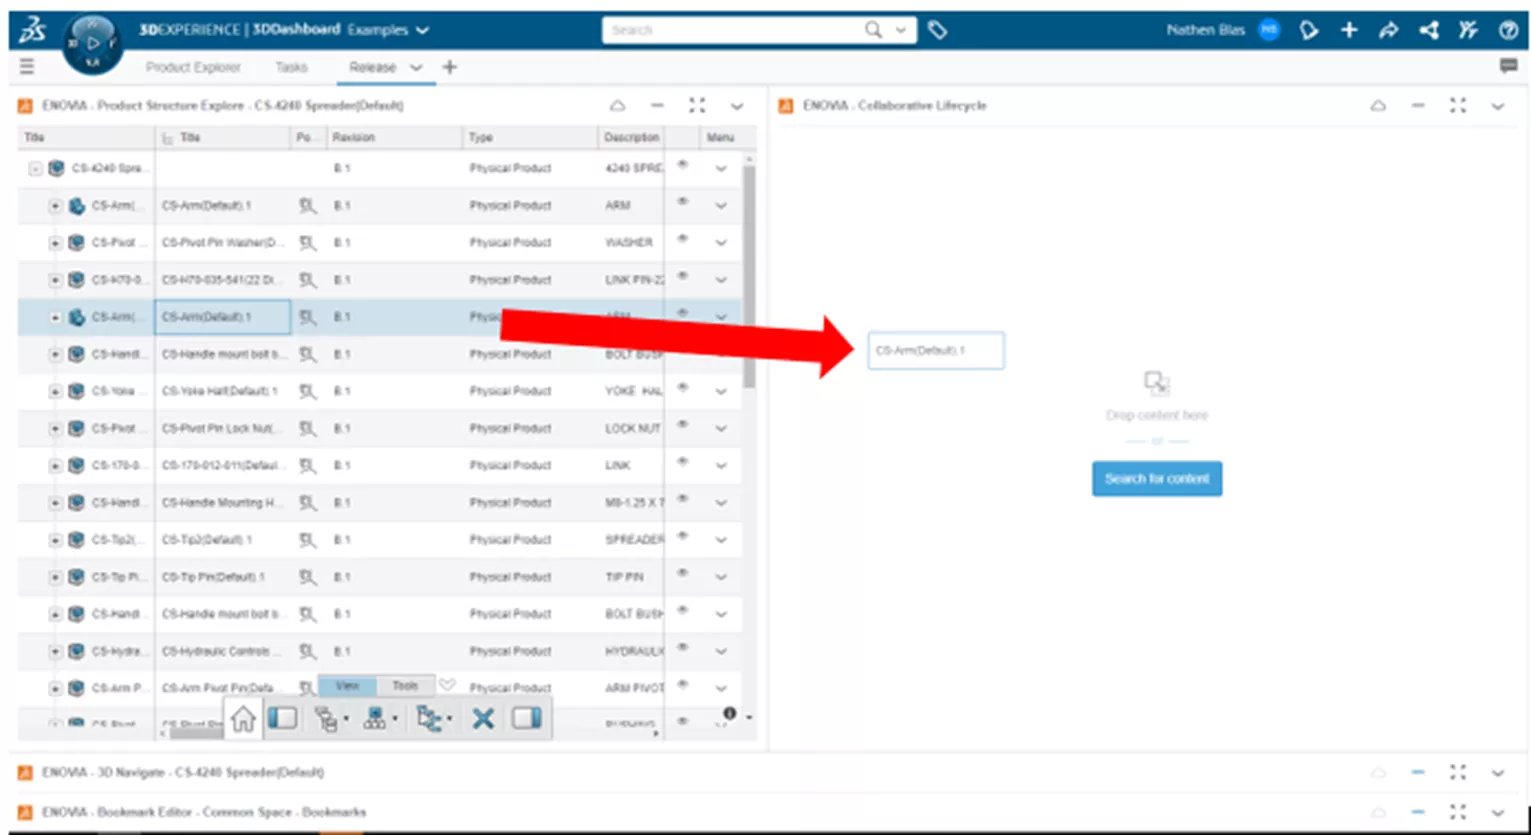Click the red X remove icon in action bar
This screenshot has height=835, width=1531.
483,718
